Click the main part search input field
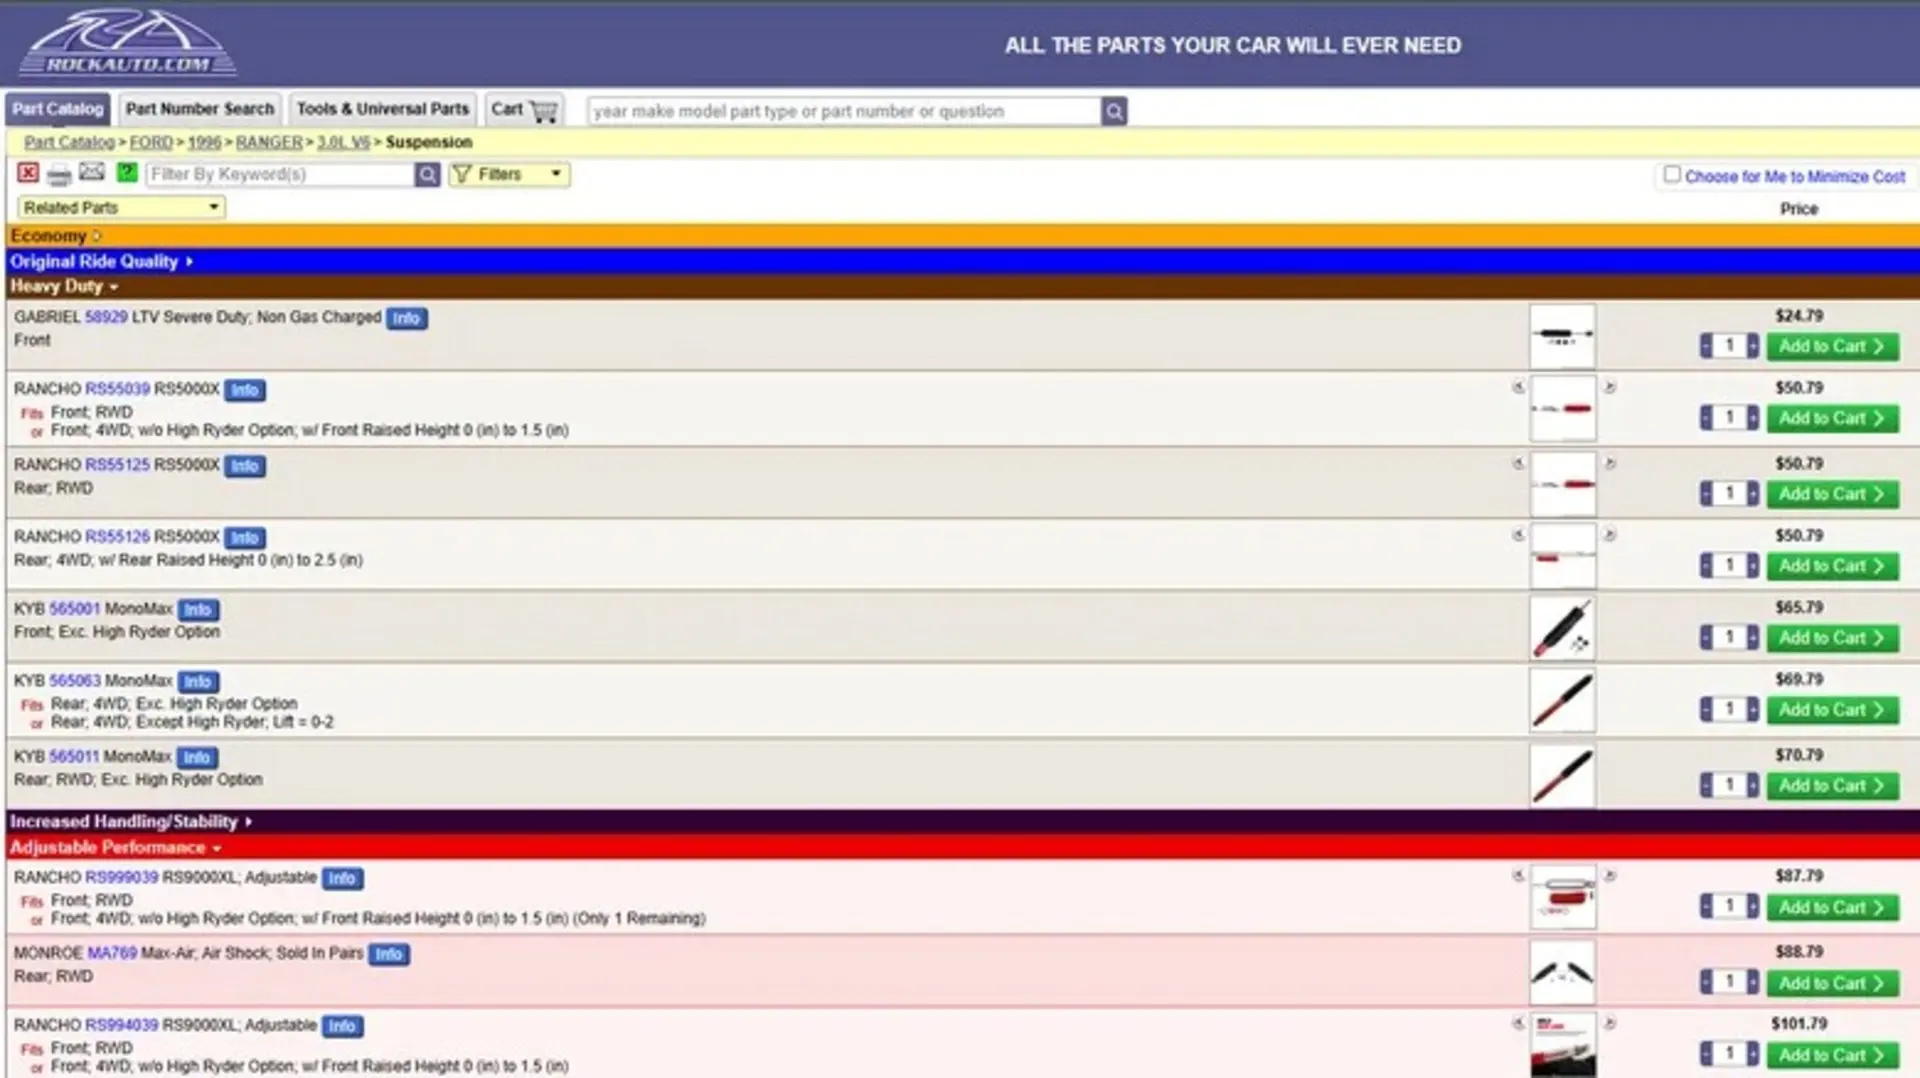The height and width of the screenshot is (1078, 1920). pos(844,111)
